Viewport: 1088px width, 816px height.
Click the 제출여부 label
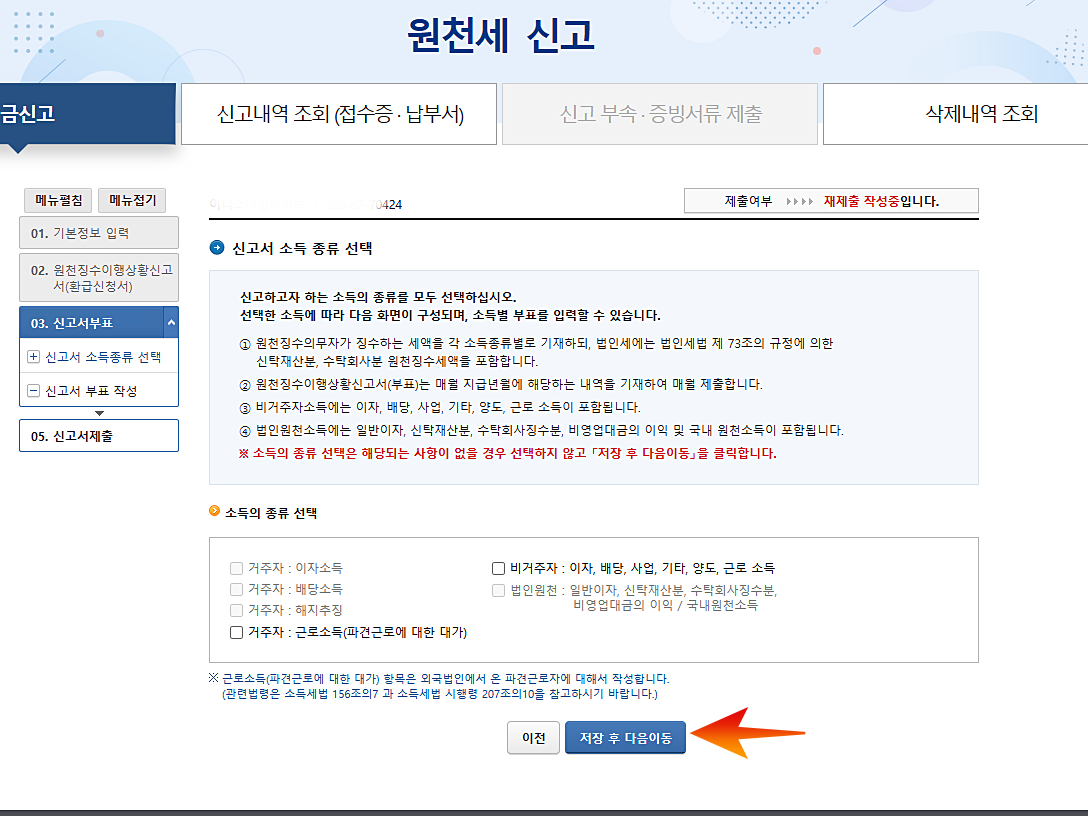[x=748, y=201]
